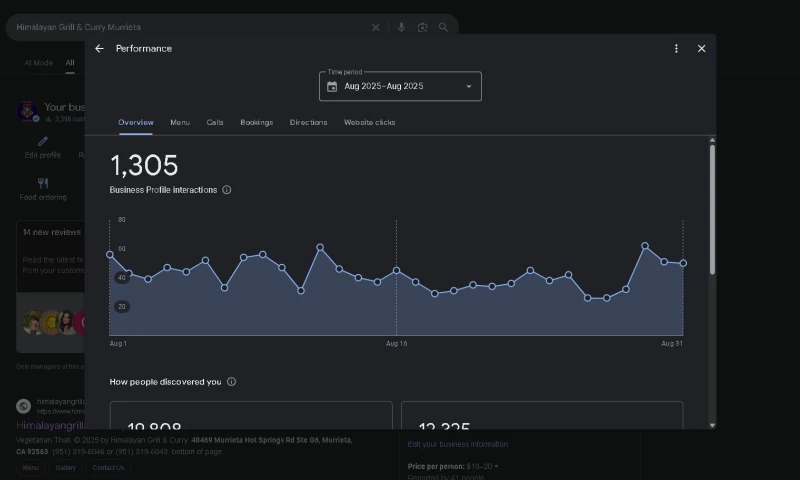Image resolution: width=800 pixels, height=480 pixels.
Task: Select the Directions tab
Action: [x=308, y=122]
